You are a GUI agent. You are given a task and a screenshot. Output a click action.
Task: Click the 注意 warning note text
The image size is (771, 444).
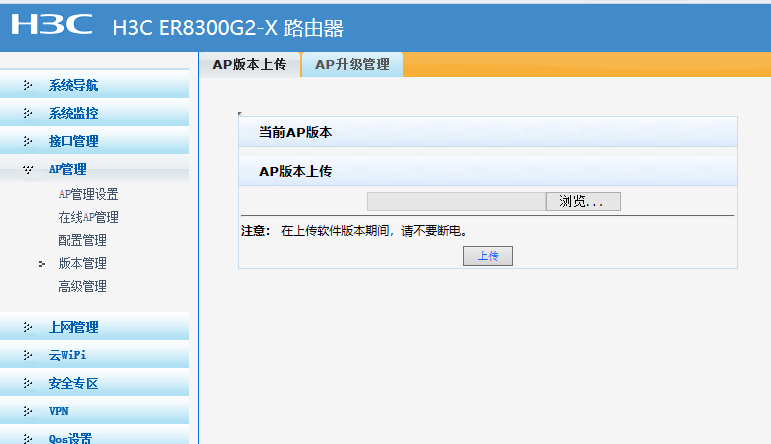click(354, 231)
